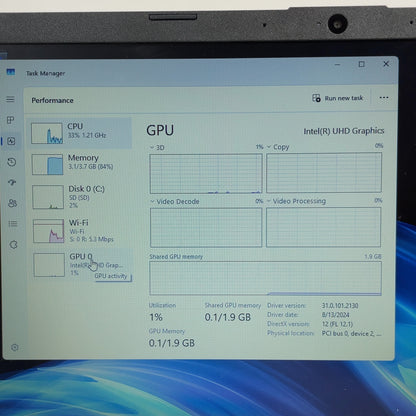Click the Video Processing graph
Viewport: 416px width, 416px height.
[323, 227]
